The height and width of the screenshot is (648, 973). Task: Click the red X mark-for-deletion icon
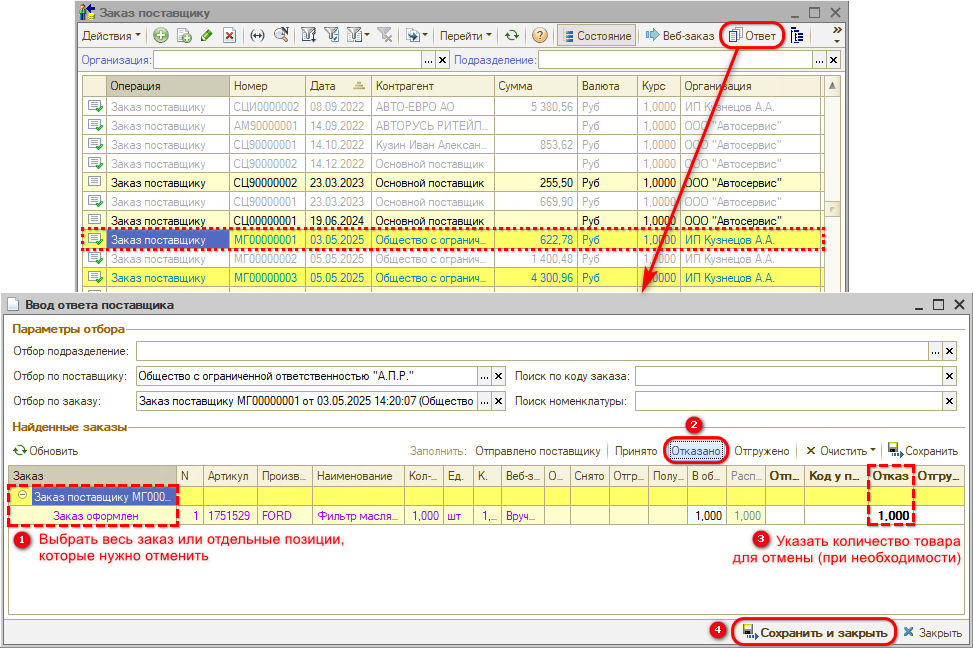pyautogui.click(x=229, y=35)
